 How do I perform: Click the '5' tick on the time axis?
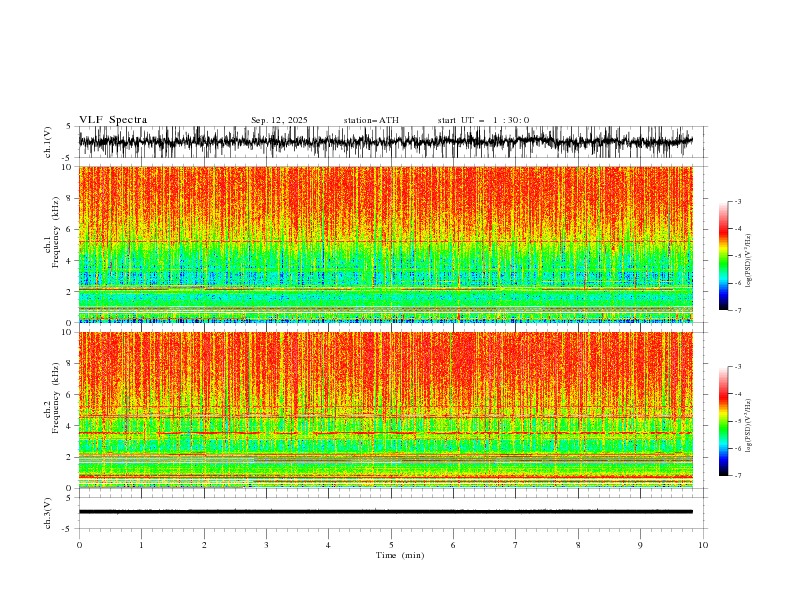pyautogui.click(x=391, y=545)
